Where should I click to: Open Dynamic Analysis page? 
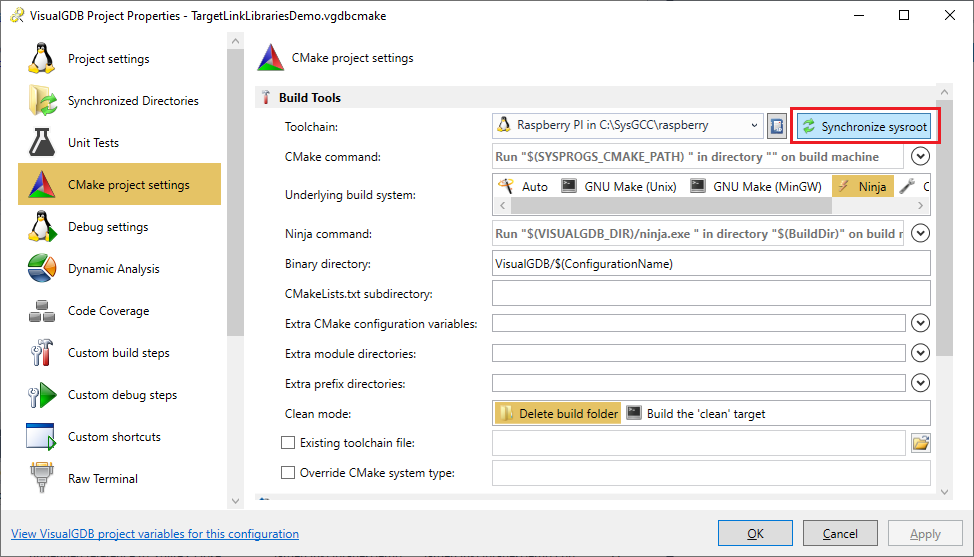119,269
